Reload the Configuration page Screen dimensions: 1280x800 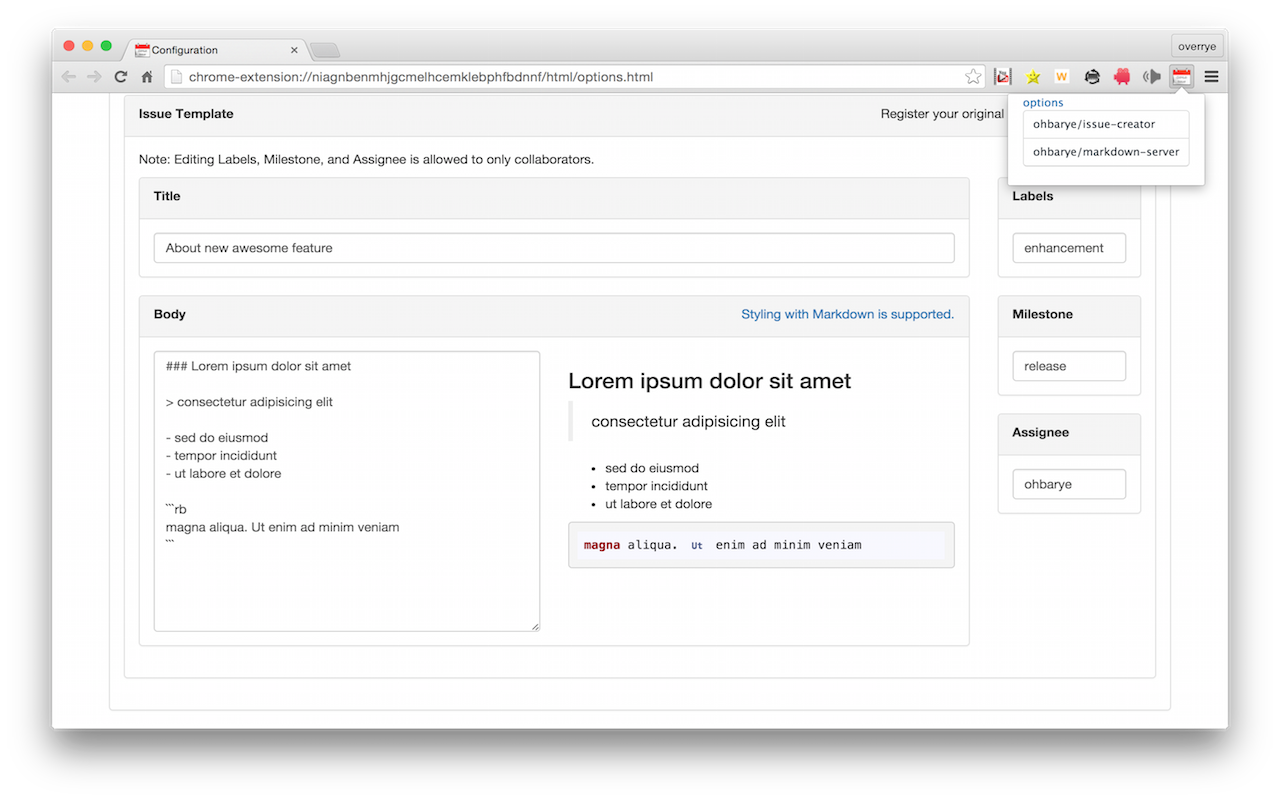pyautogui.click(x=121, y=77)
